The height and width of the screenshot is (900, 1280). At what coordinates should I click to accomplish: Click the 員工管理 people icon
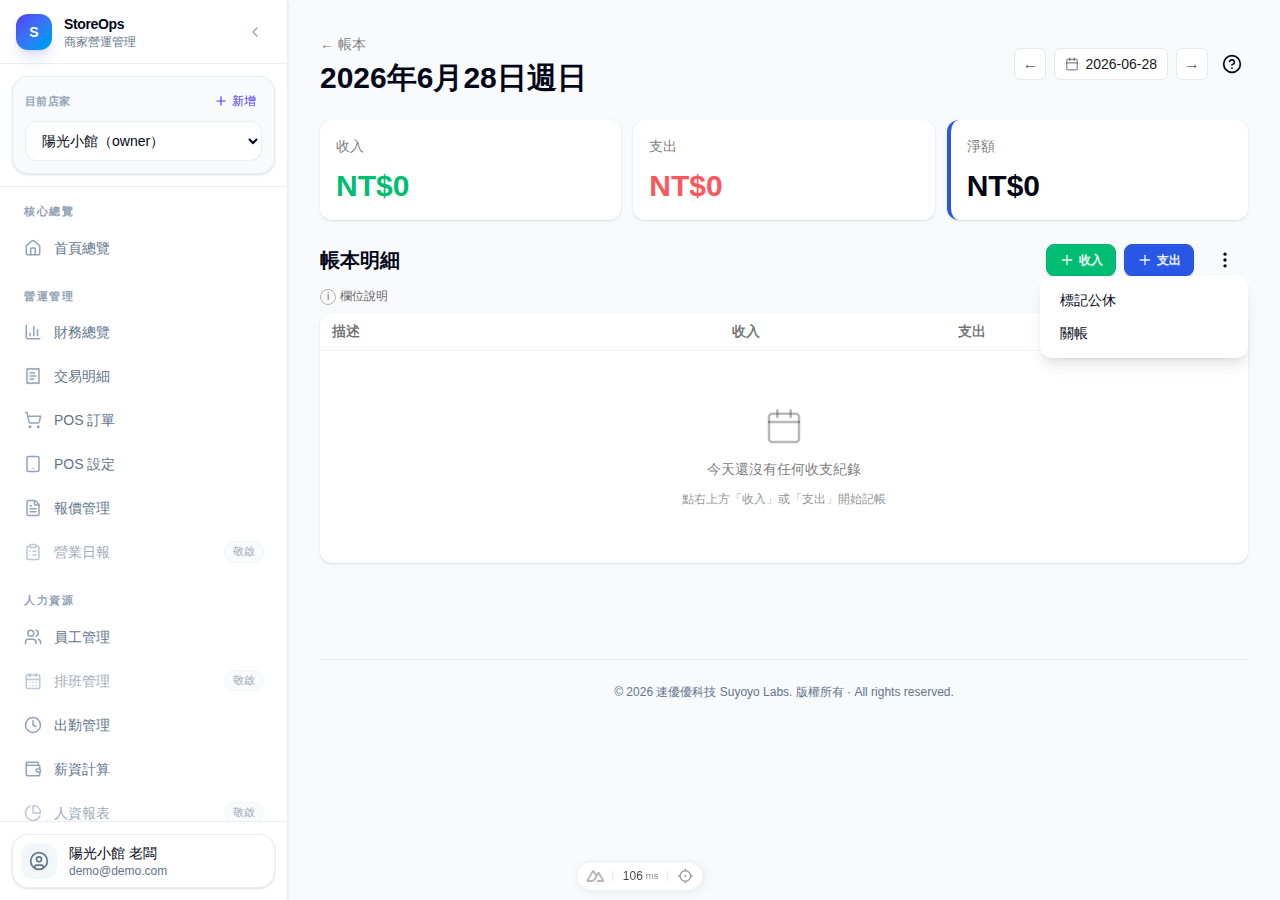[33, 637]
